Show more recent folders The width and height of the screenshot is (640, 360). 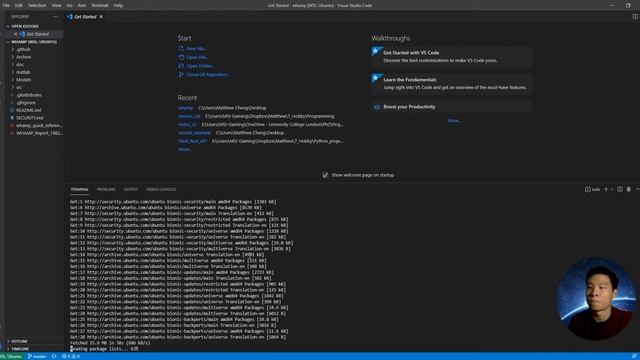pyautogui.click(x=184, y=149)
